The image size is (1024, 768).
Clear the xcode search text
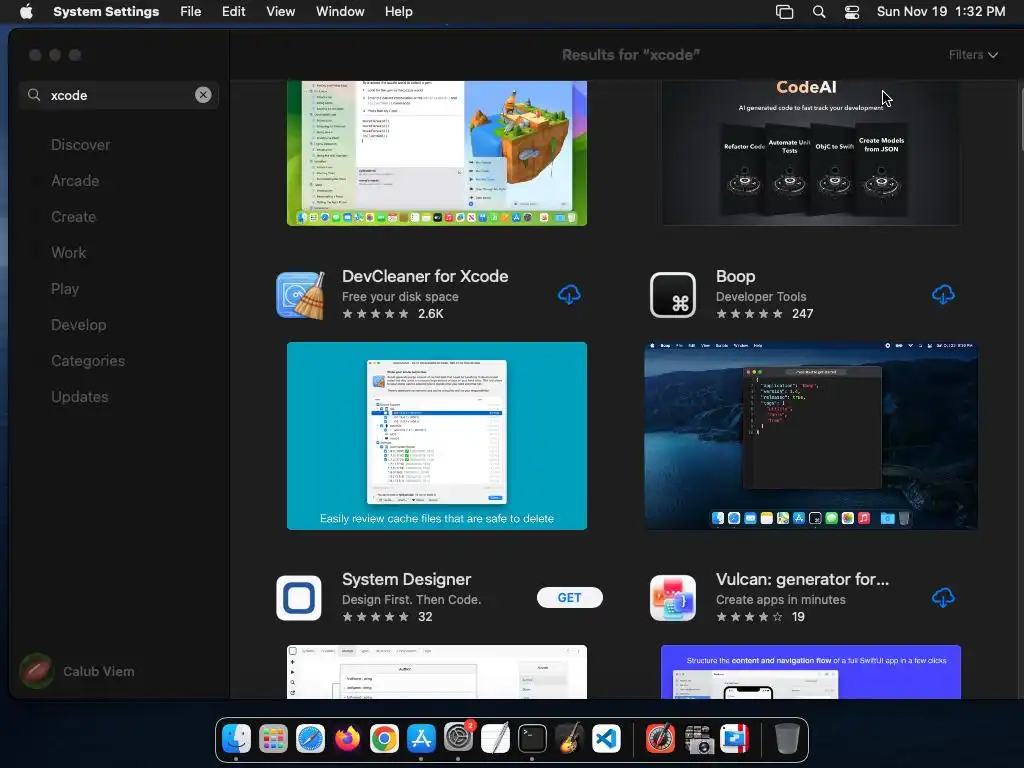pos(203,95)
